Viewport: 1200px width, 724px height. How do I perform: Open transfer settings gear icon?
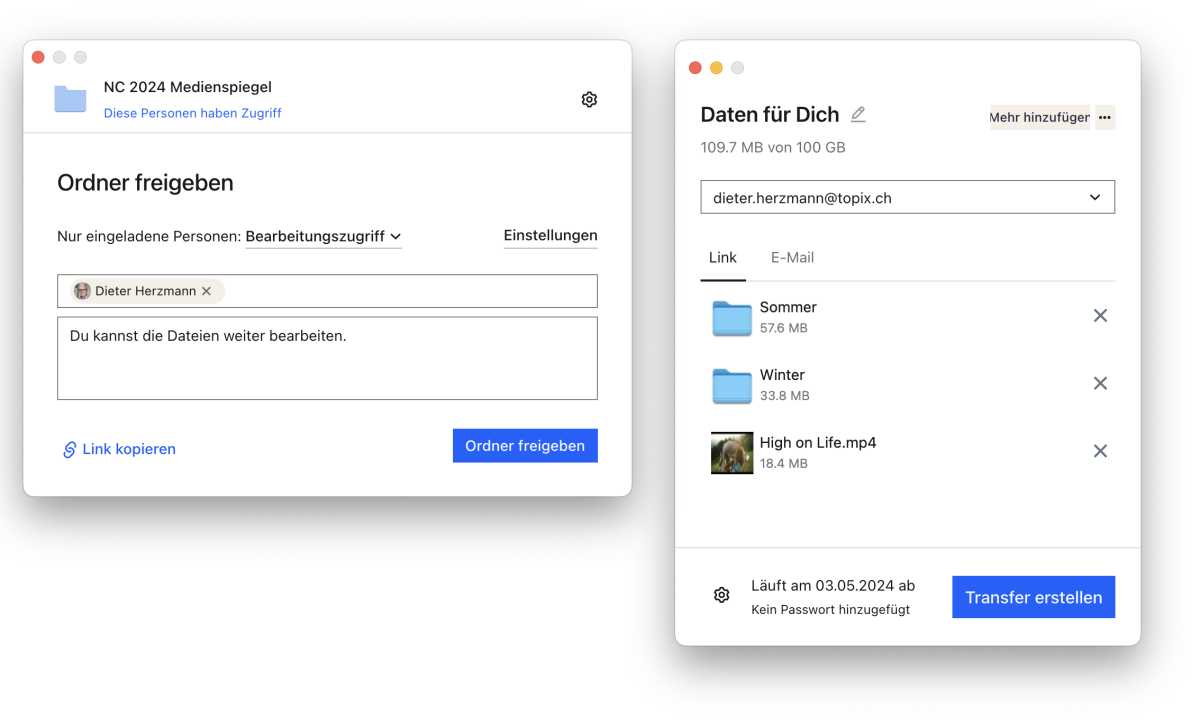(x=722, y=595)
